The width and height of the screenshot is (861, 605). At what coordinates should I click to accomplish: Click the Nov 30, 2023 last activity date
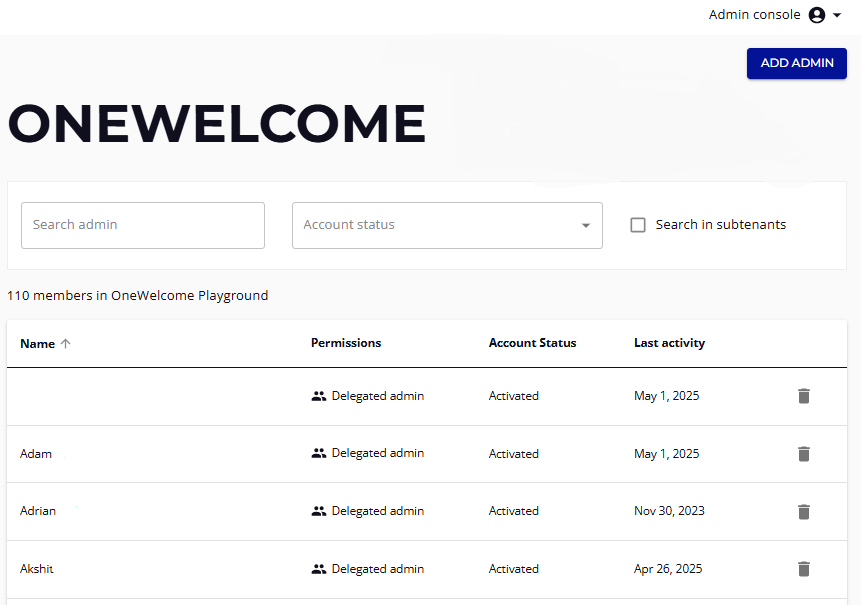point(669,511)
